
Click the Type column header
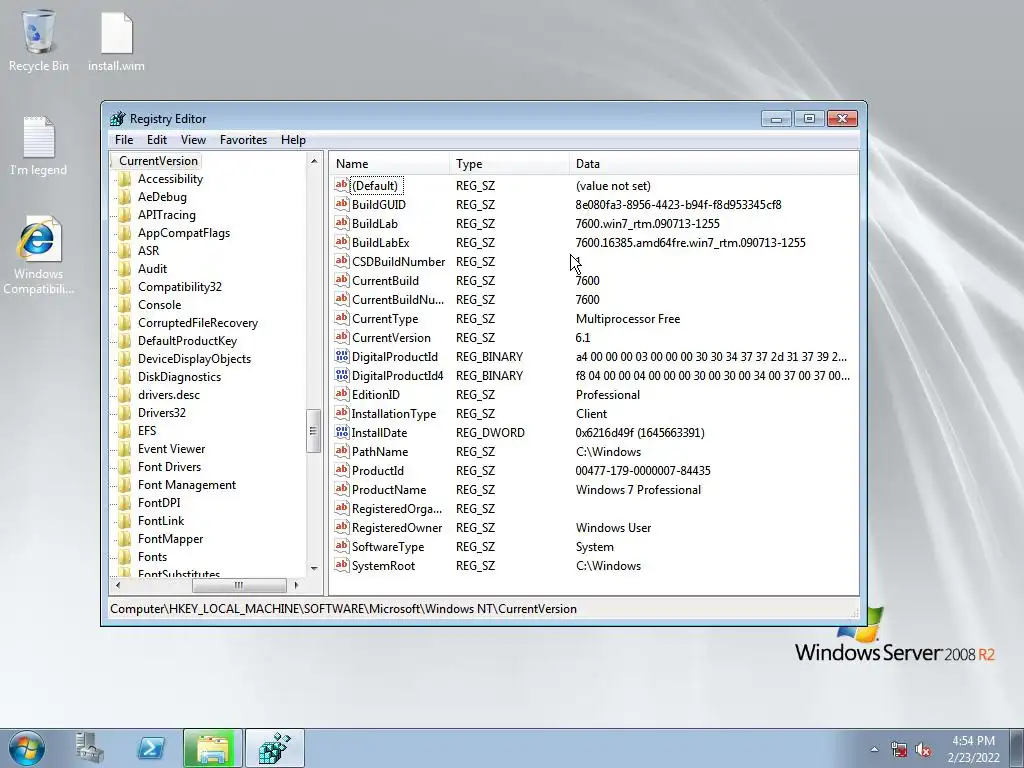(509, 164)
